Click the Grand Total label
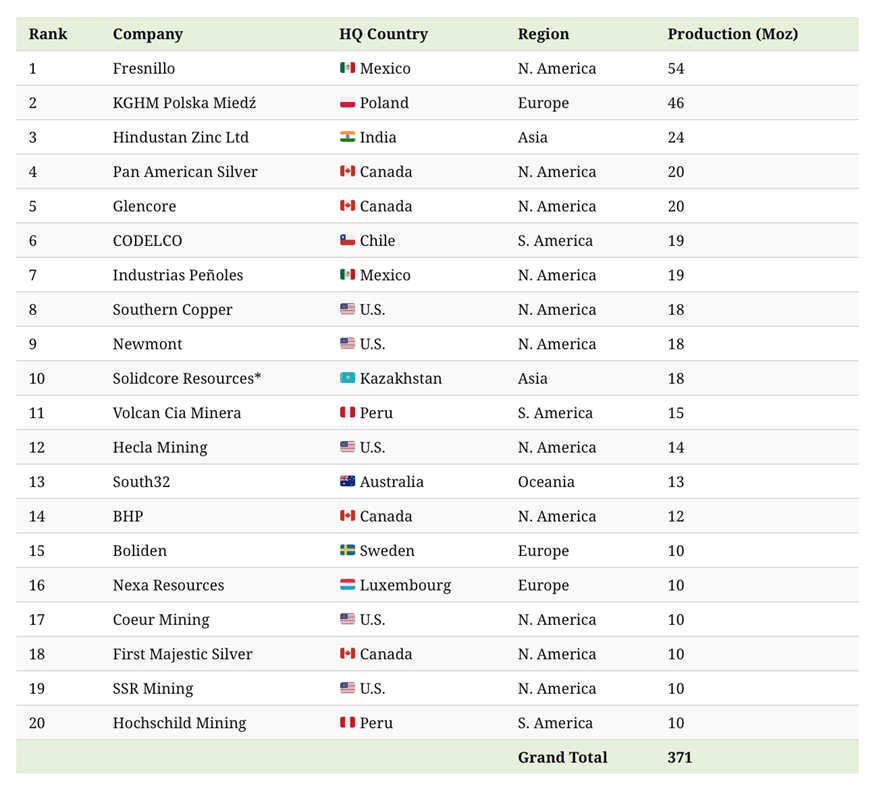877x789 pixels. [x=562, y=757]
